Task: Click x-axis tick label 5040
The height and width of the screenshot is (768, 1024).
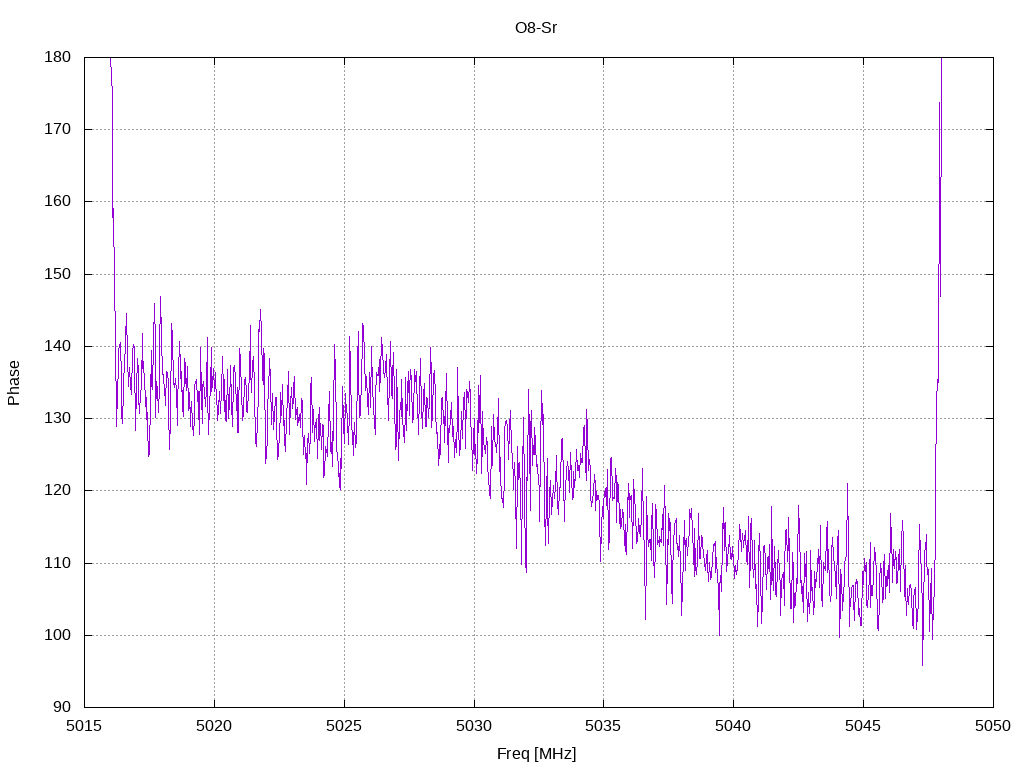Action: (x=733, y=726)
